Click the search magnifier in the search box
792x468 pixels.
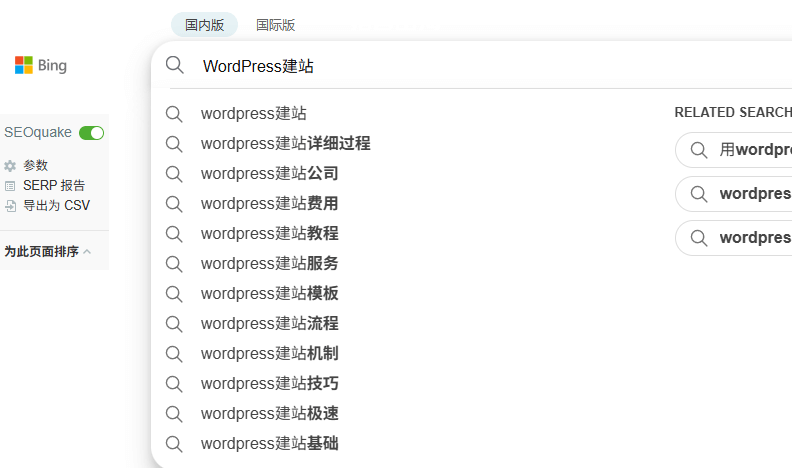click(x=175, y=65)
